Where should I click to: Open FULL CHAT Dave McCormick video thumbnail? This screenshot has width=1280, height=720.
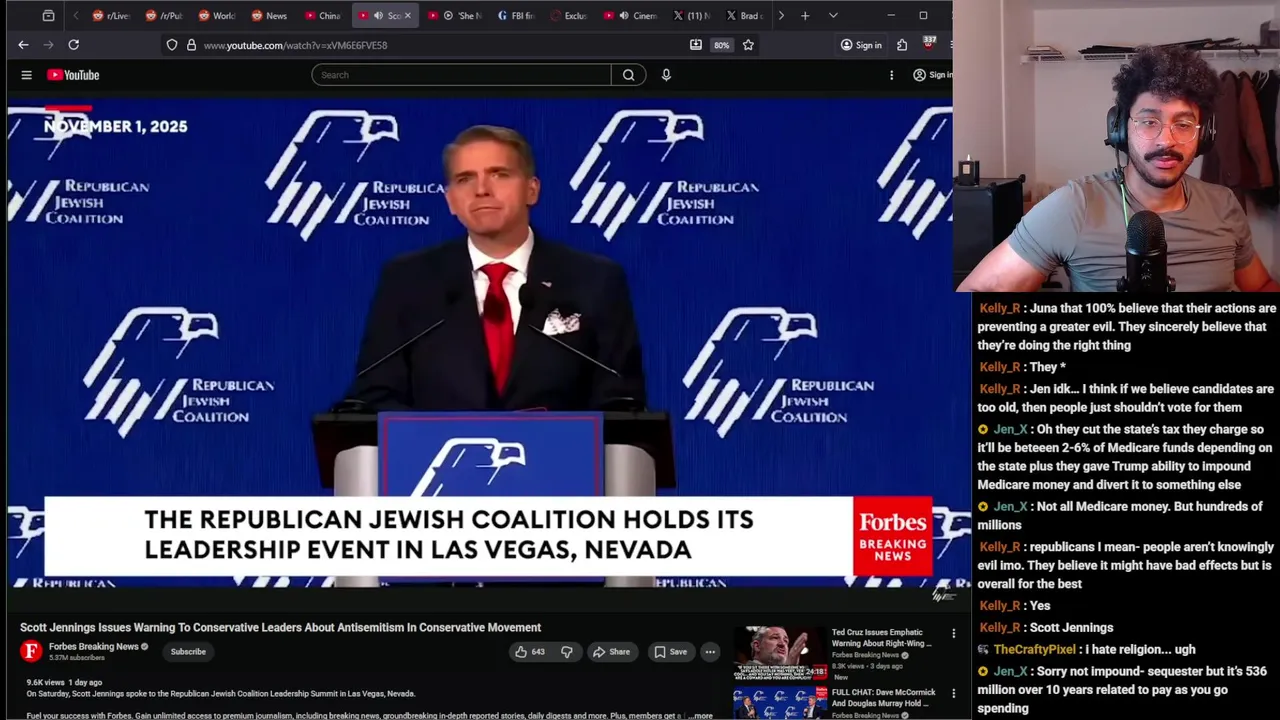click(780, 703)
